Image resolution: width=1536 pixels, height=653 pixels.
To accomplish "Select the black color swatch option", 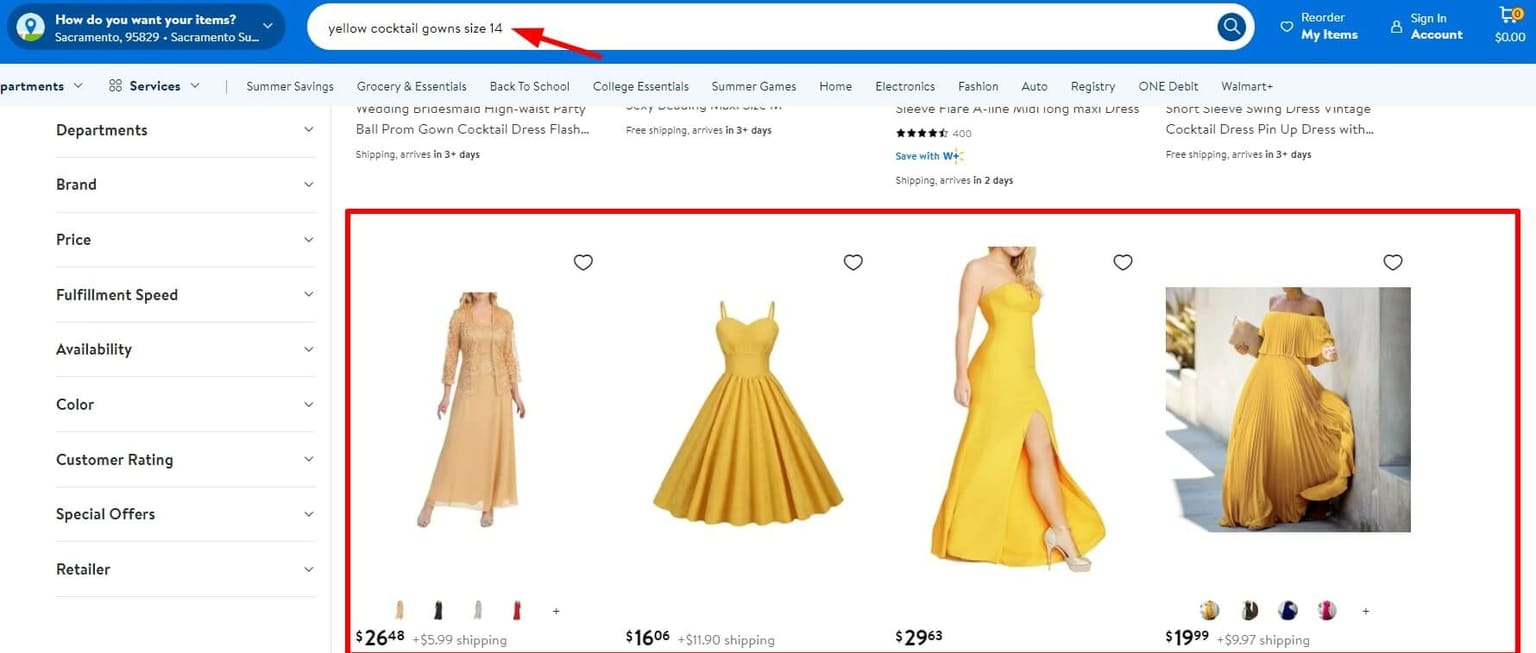I will 437,610.
